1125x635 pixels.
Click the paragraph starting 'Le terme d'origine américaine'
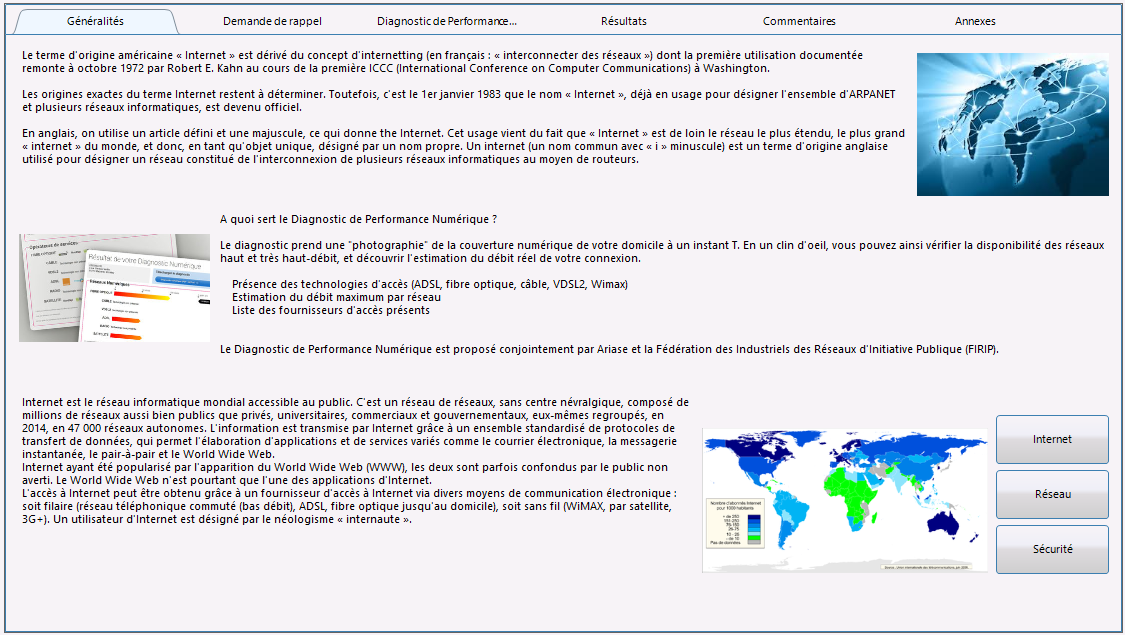coord(443,62)
